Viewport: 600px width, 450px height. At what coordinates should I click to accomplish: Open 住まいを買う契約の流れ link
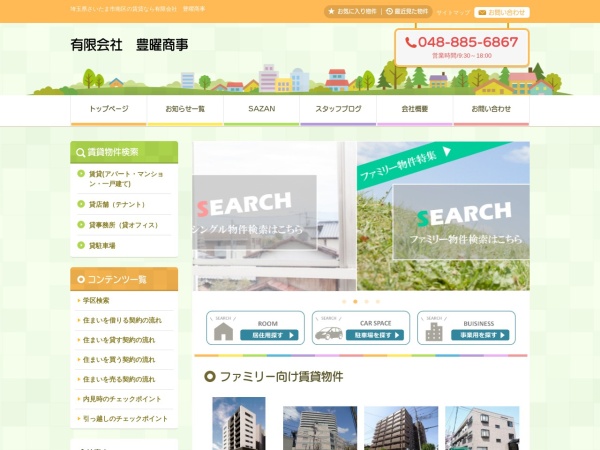119,360
